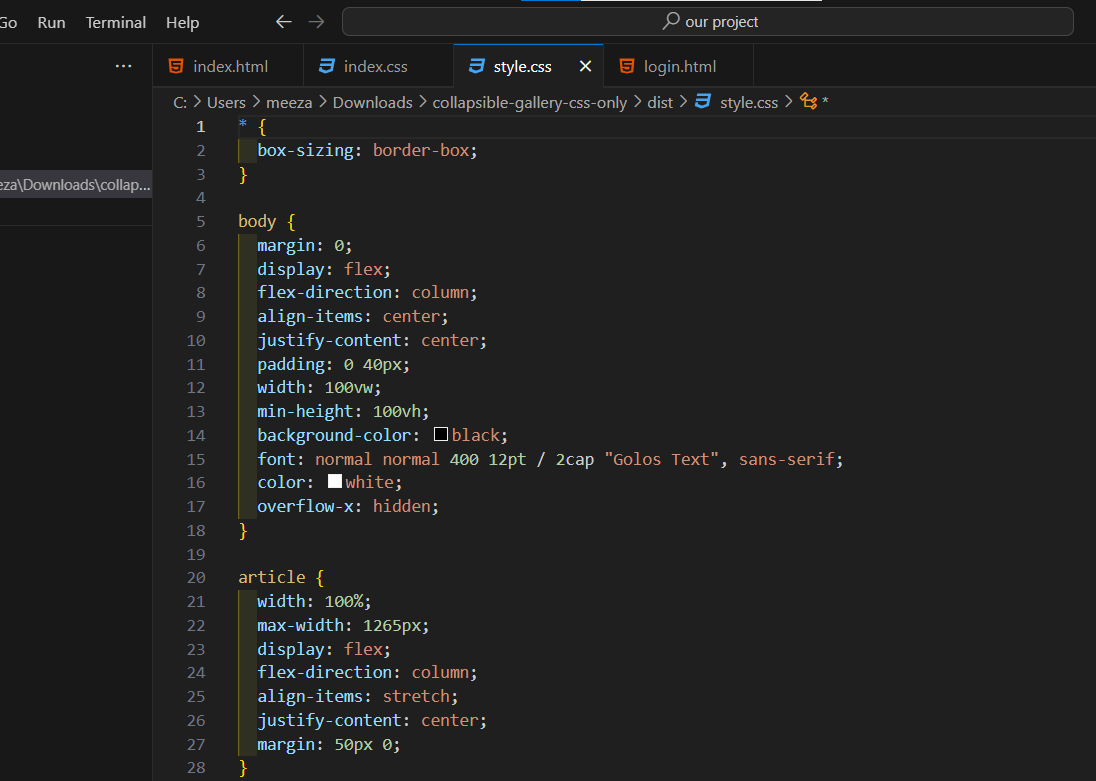Image resolution: width=1096 pixels, height=781 pixels.
Task: Open the Downloads breadcrumb dropdown
Action: coord(372,101)
